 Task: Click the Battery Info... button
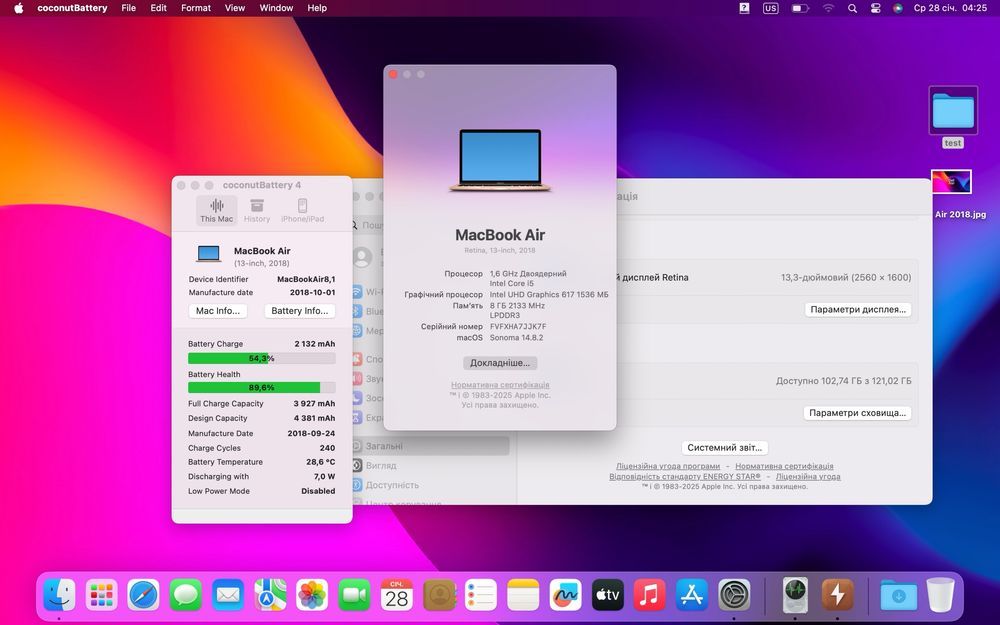pyautogui.click(x=300, y=311)
